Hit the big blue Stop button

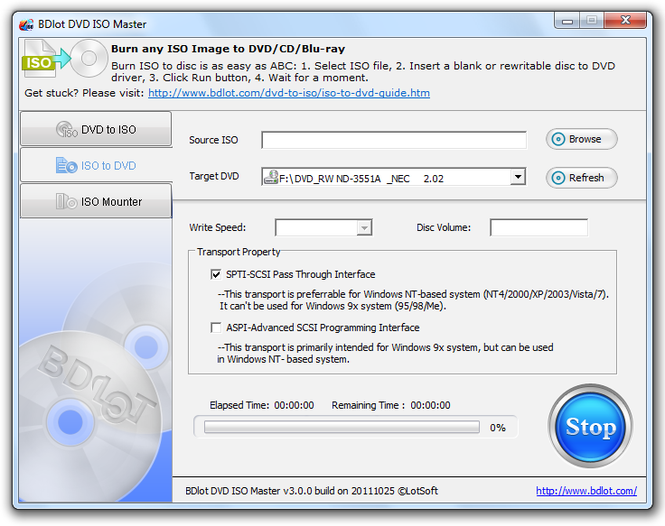[590, 426]
